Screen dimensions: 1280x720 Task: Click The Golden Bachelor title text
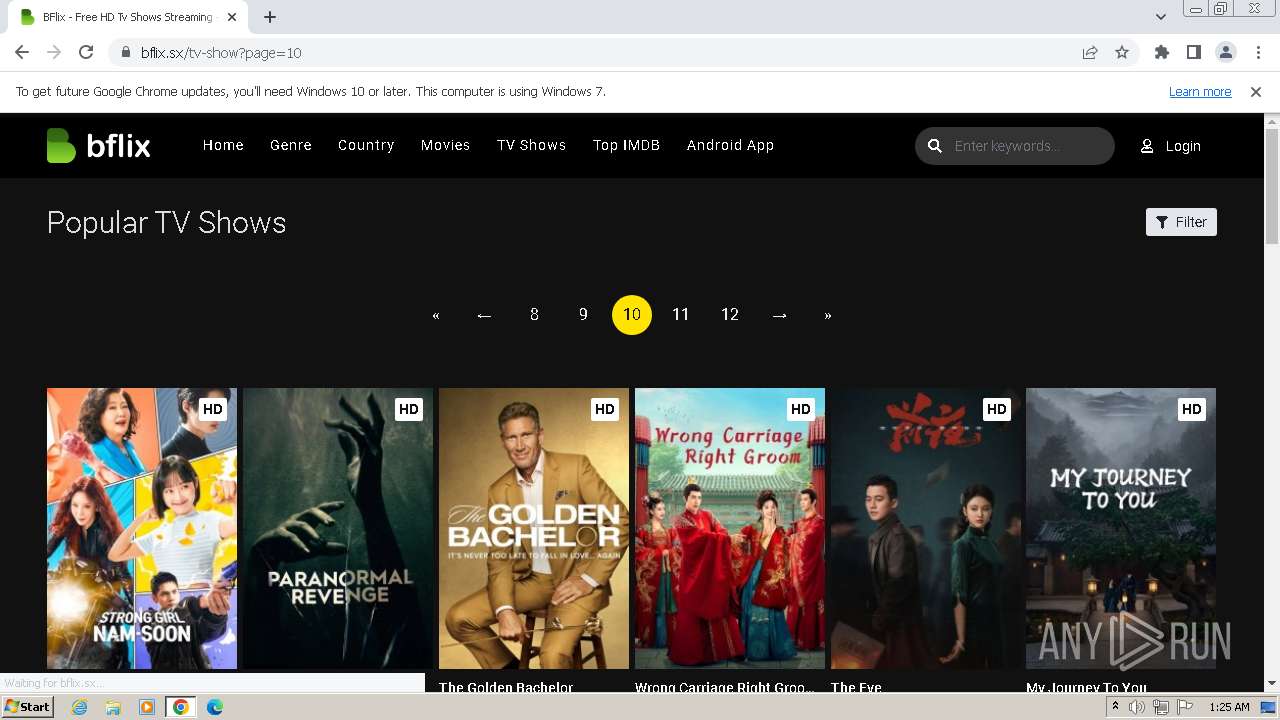(x=506, y=687)
